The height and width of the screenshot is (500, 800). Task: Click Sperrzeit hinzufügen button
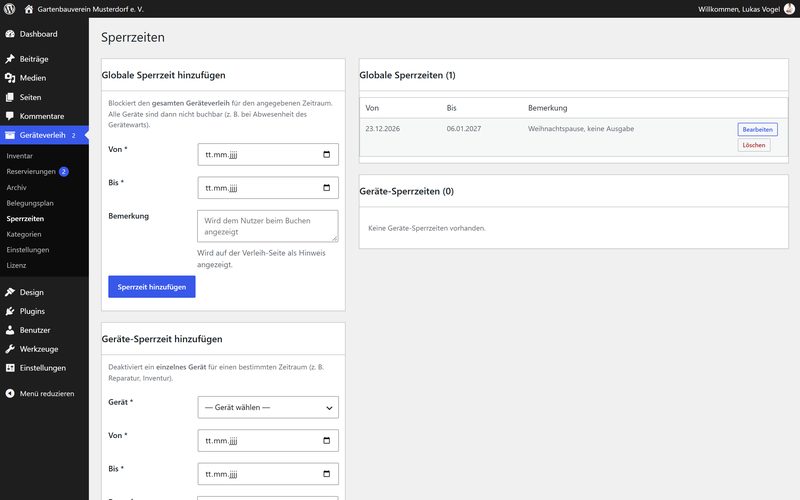click(x=152, y=287)
